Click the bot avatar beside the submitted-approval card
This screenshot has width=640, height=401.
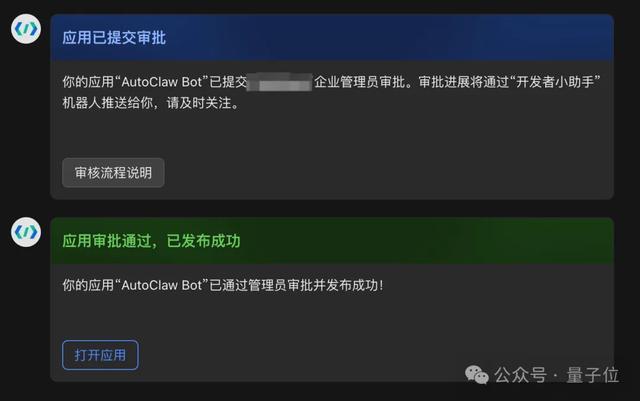pos(26,29)
